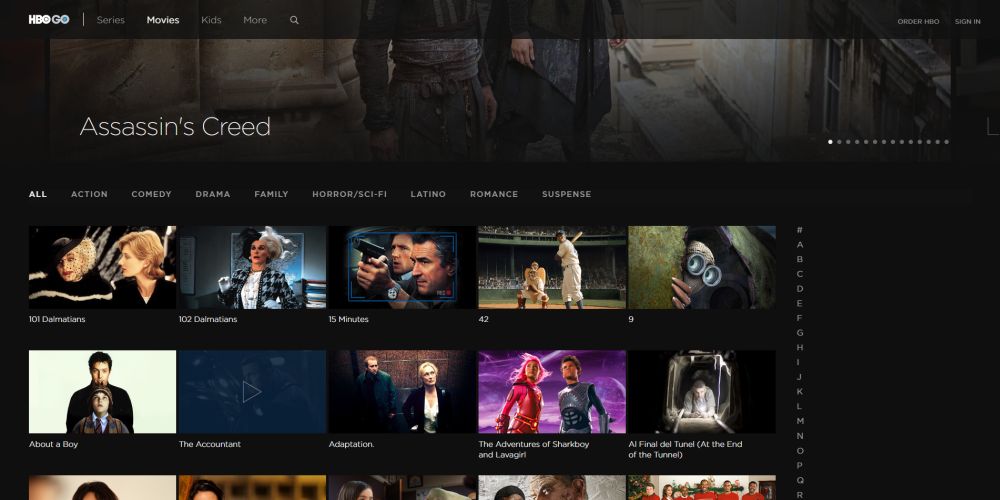The image size is (1000, 500).
Task: Open the Kids section
Action: coord(211,20)
